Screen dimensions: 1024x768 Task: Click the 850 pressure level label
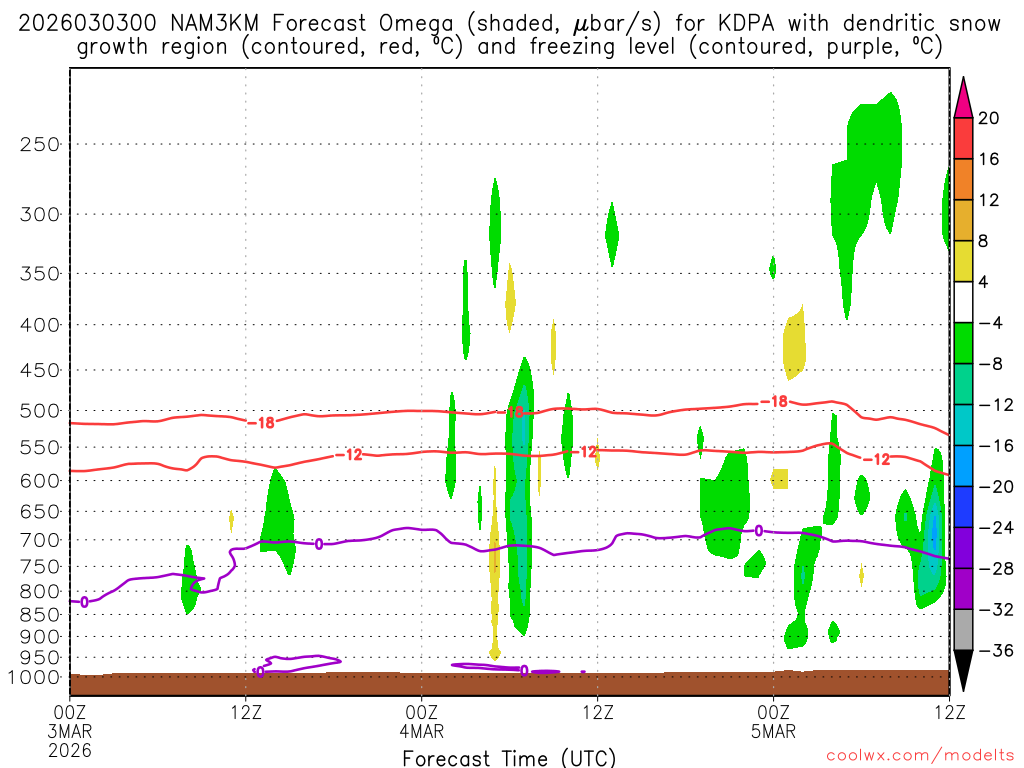[40, 615]
